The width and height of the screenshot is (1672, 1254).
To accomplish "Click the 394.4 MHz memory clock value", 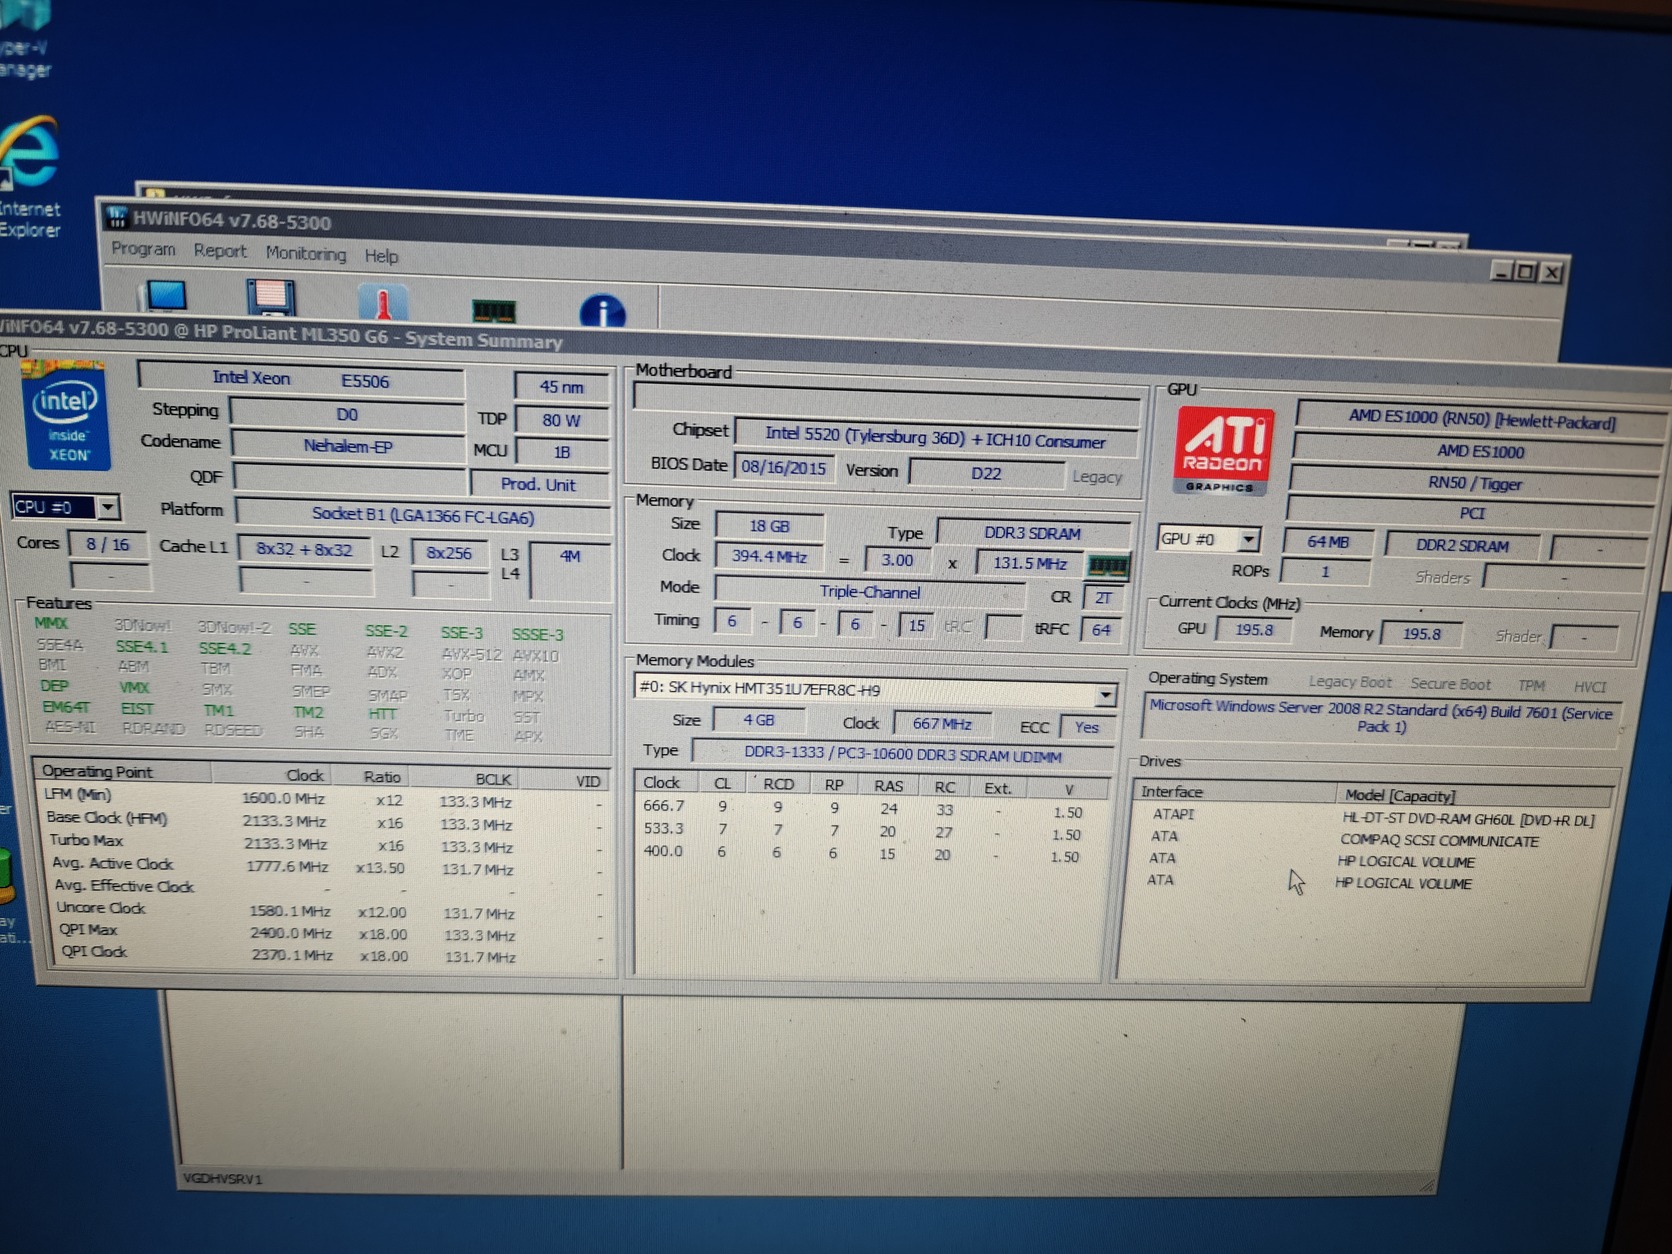I will click(768, 557).
